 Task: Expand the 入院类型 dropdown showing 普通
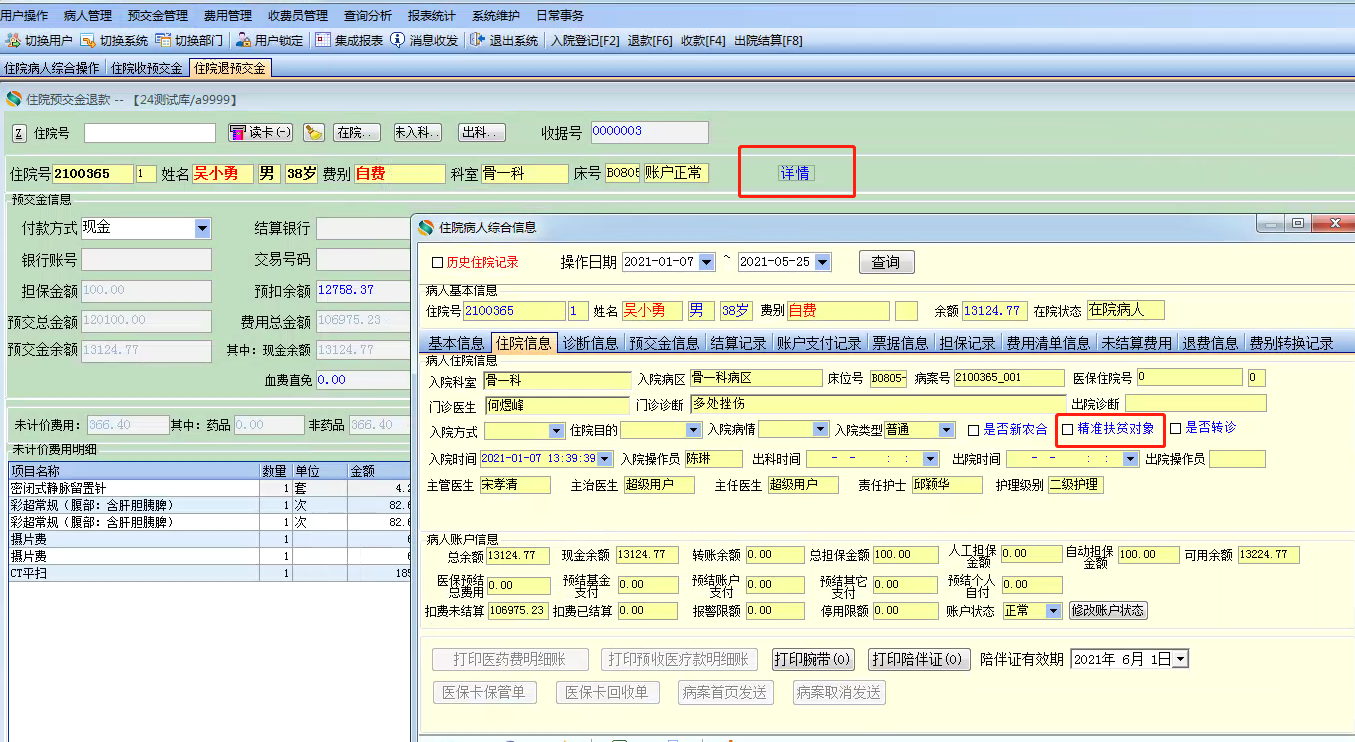[x=946, y=430]
